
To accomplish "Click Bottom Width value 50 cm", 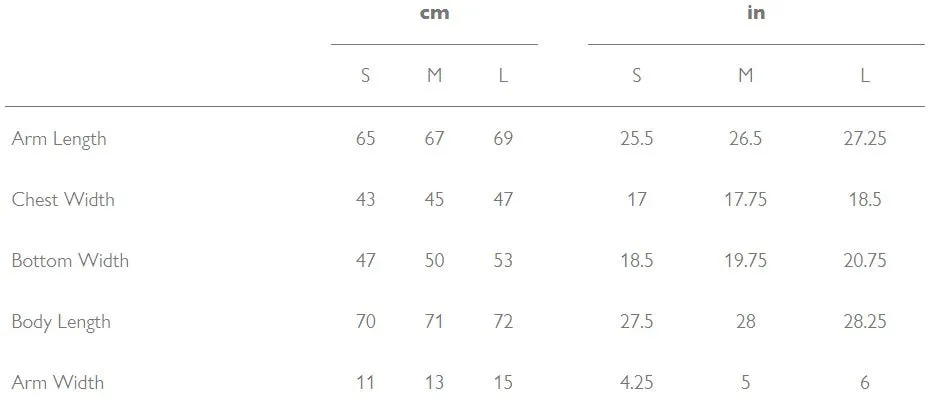I will coord(434,261).
